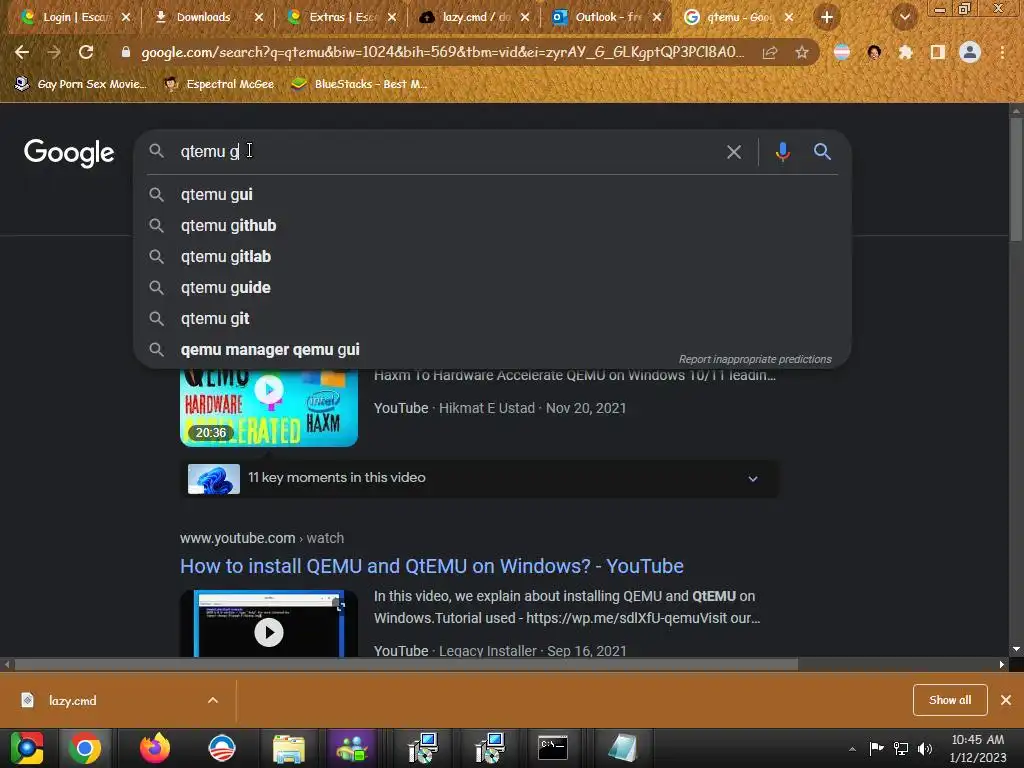
Task: Open the messenger people icon in taskbar
Action: pos(353,748)
